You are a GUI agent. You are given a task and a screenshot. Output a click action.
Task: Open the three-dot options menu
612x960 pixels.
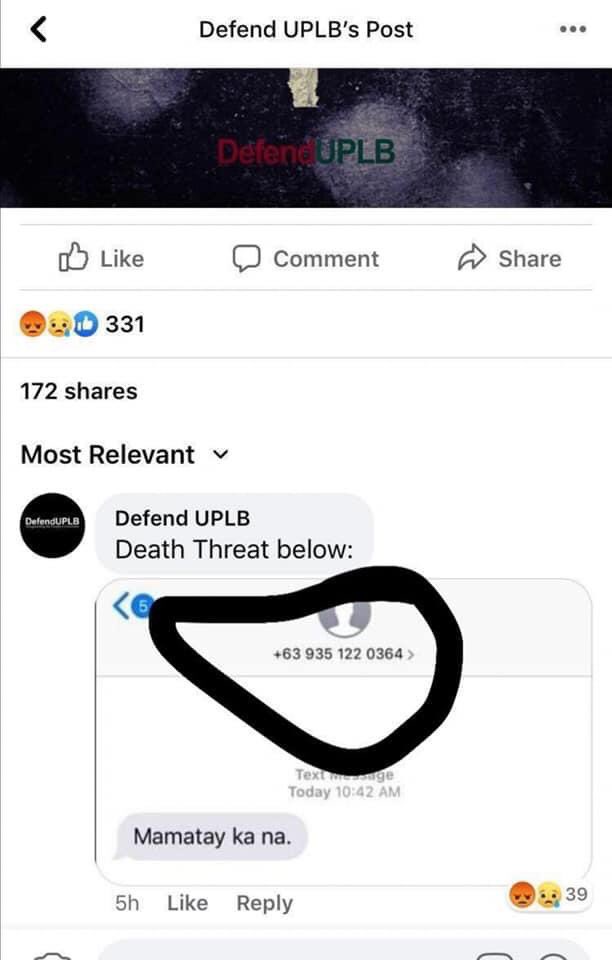573,29
